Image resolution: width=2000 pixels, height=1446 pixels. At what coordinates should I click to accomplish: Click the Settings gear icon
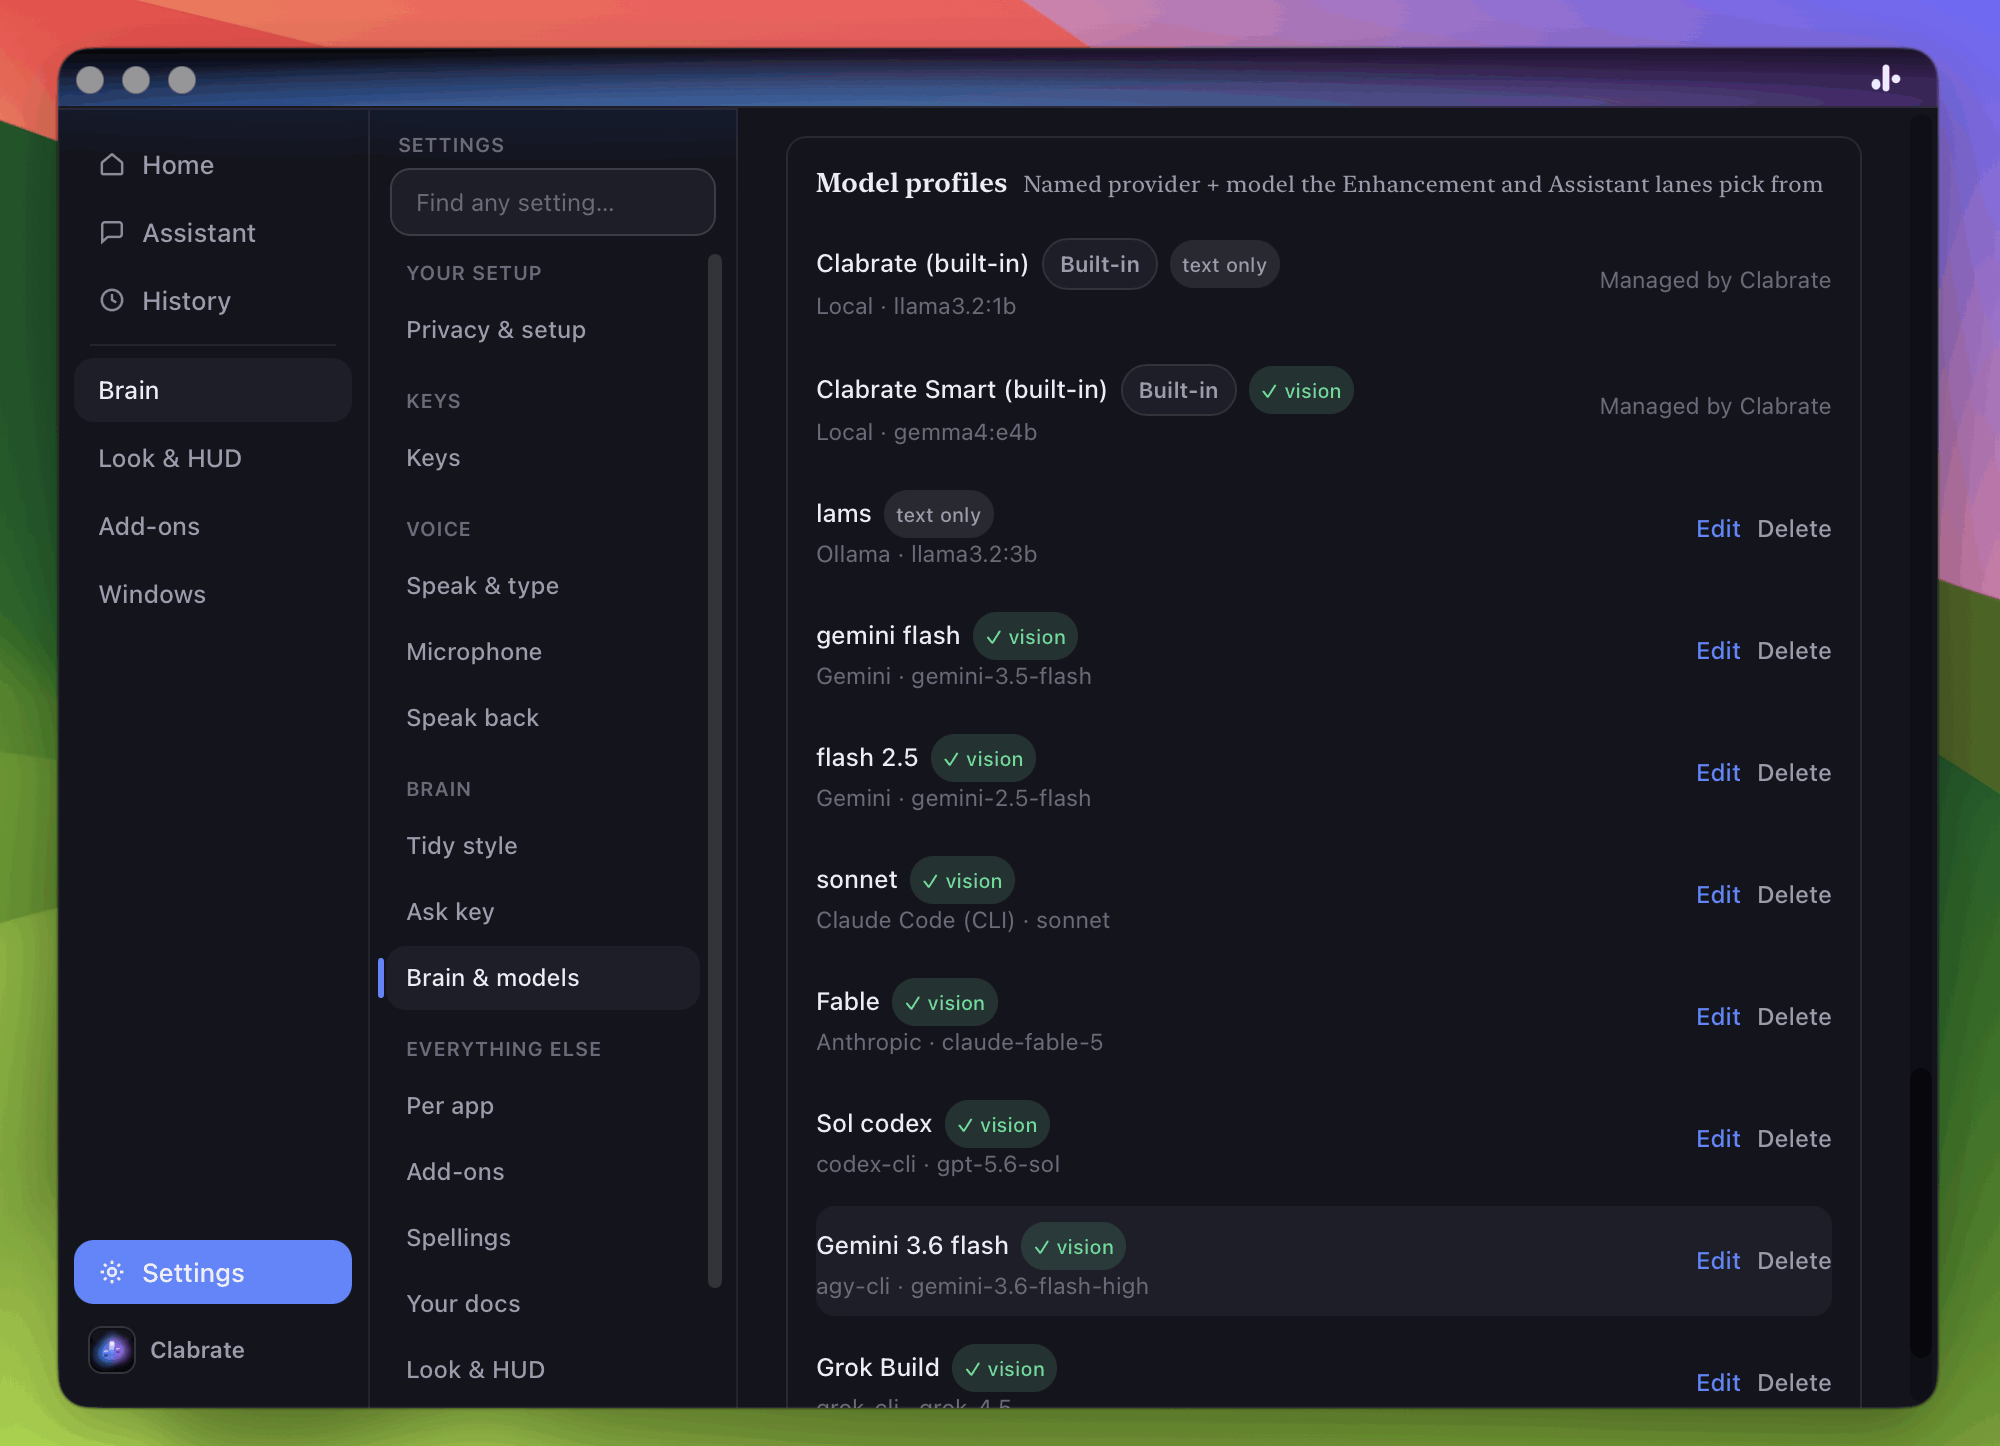[x=112, y=1272]
